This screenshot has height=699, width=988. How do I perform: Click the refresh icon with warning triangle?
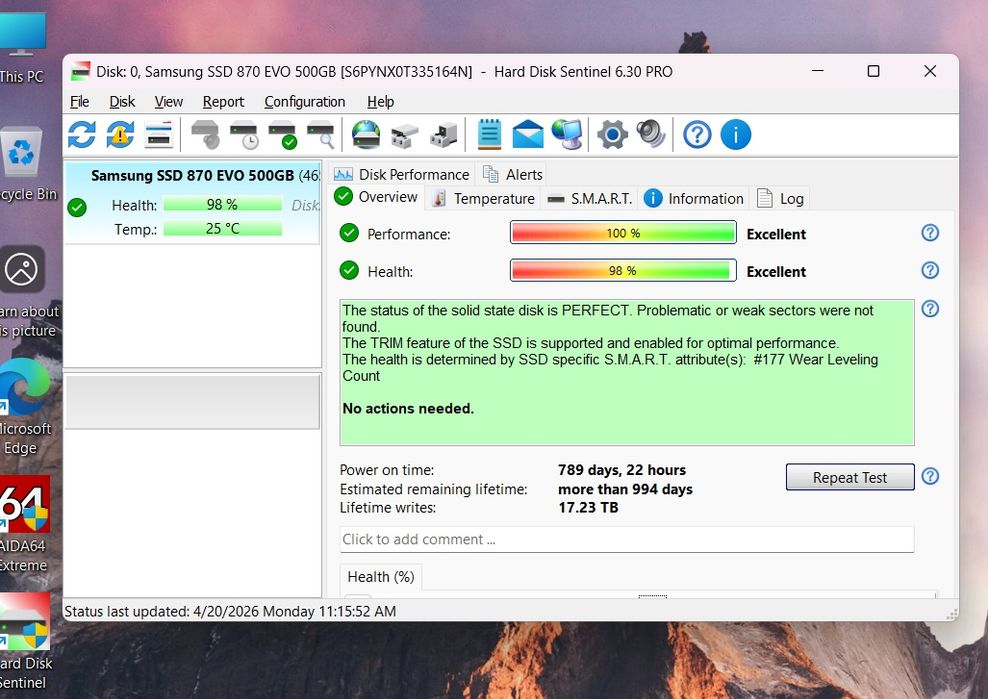click(120, 134)
